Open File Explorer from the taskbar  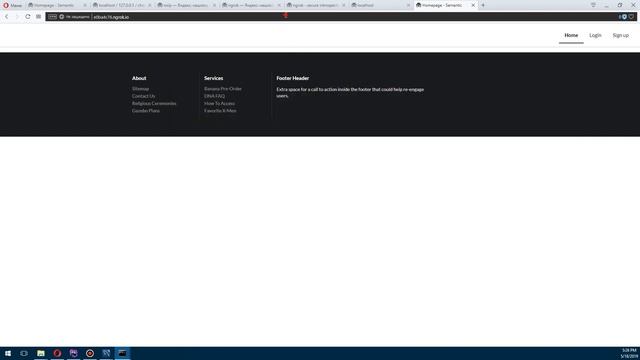pos(41,353)
